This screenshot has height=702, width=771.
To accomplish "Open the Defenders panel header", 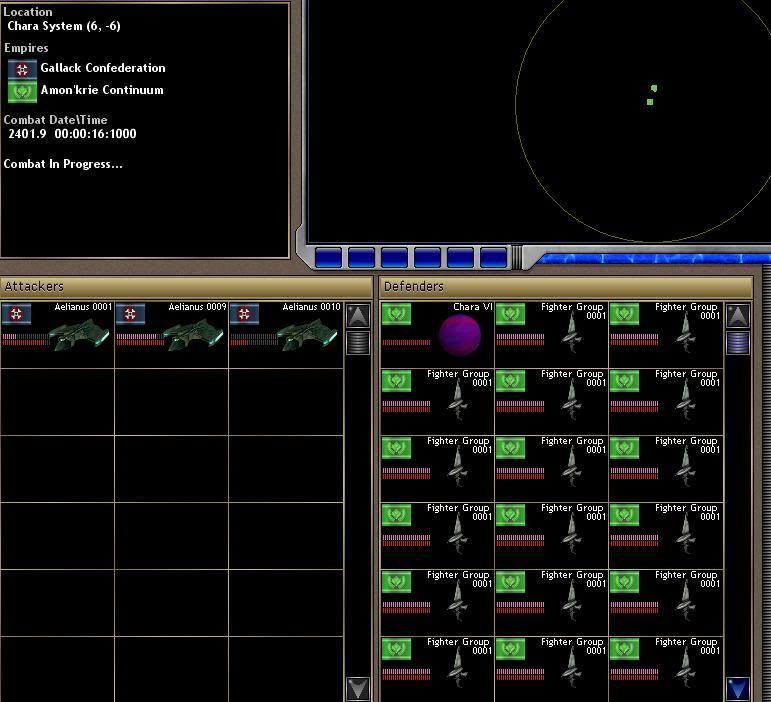I will tap(566, 286).
